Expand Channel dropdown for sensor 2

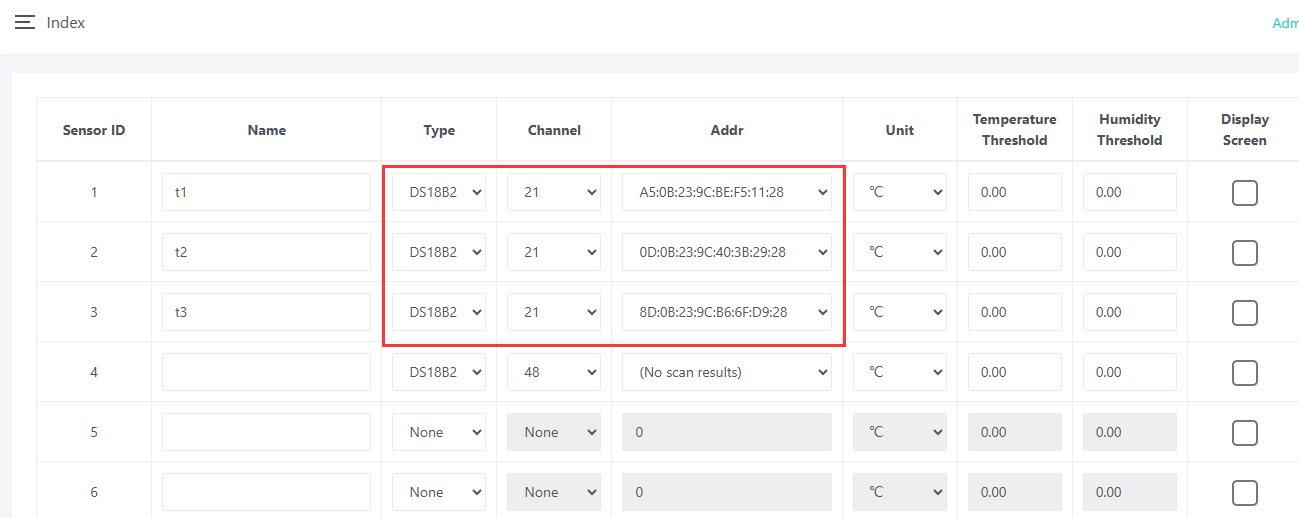coord(553,252)
